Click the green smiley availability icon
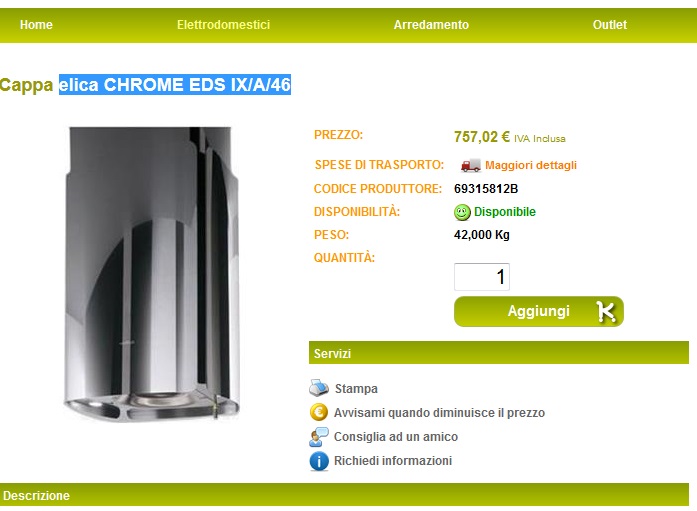 tap(462, 212)
